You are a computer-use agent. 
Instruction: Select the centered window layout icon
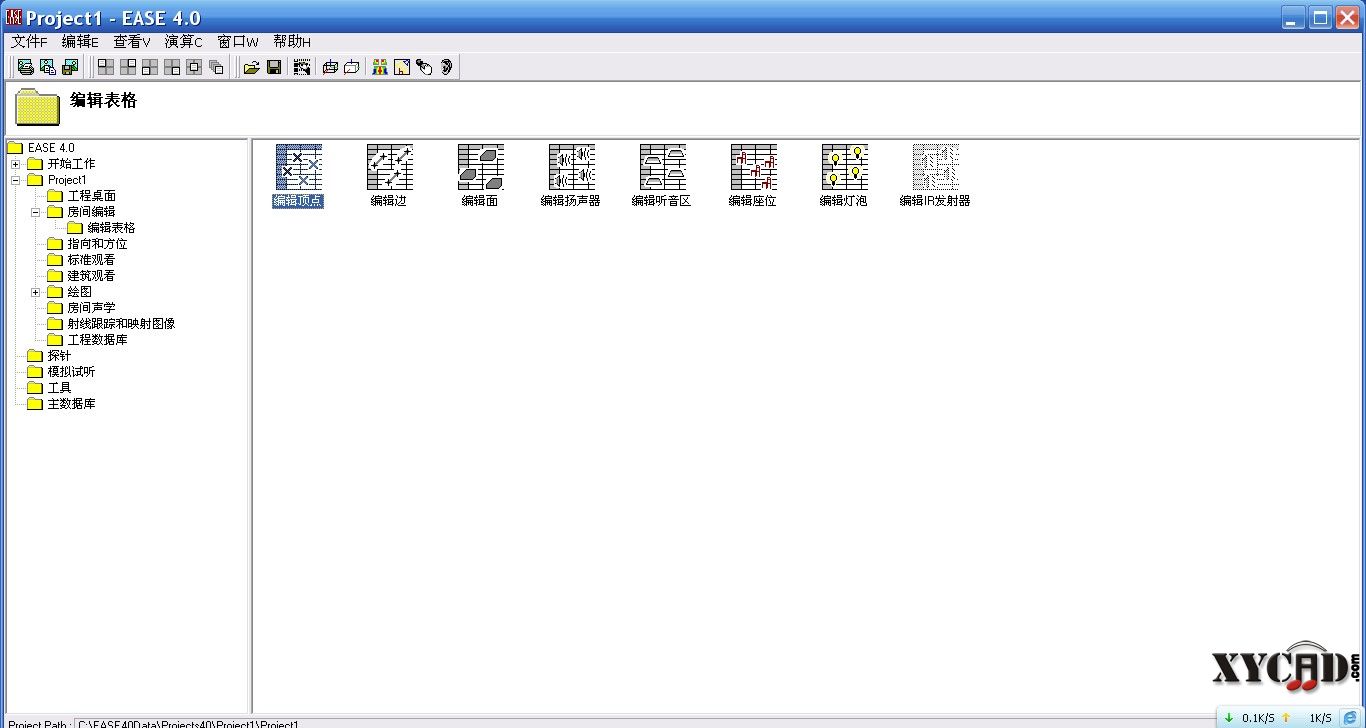click(x=194, y=67)
